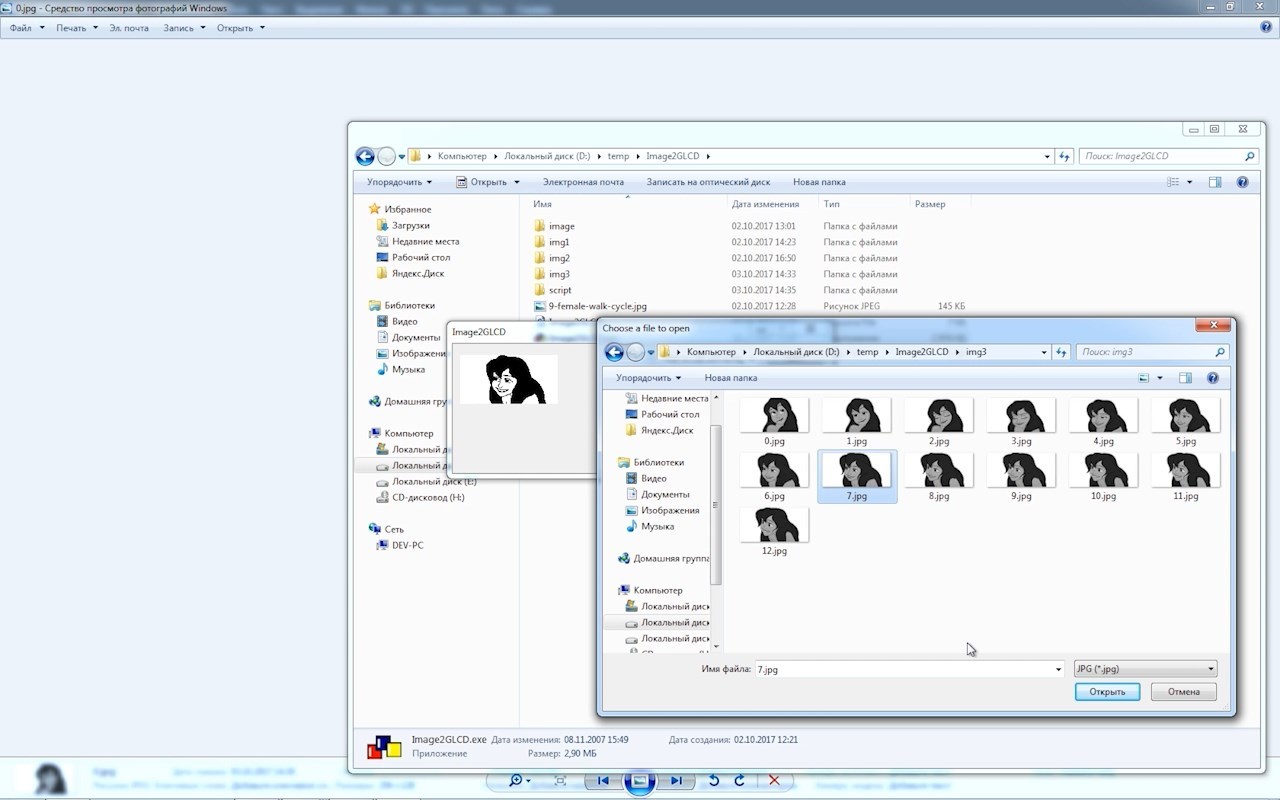Click Записать на оптический диск
The image size is (1280, 800).
708,182
